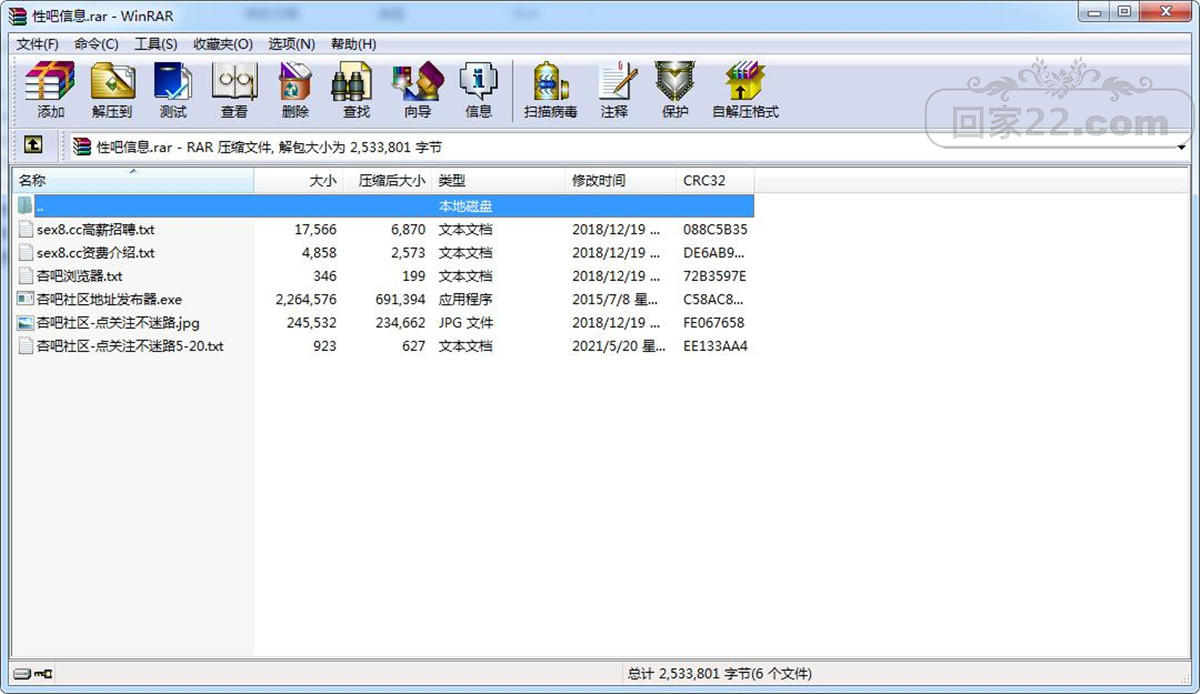Click the packed size value 234,662
Screen dimensions: 1200x694
[x=399, y=322]
